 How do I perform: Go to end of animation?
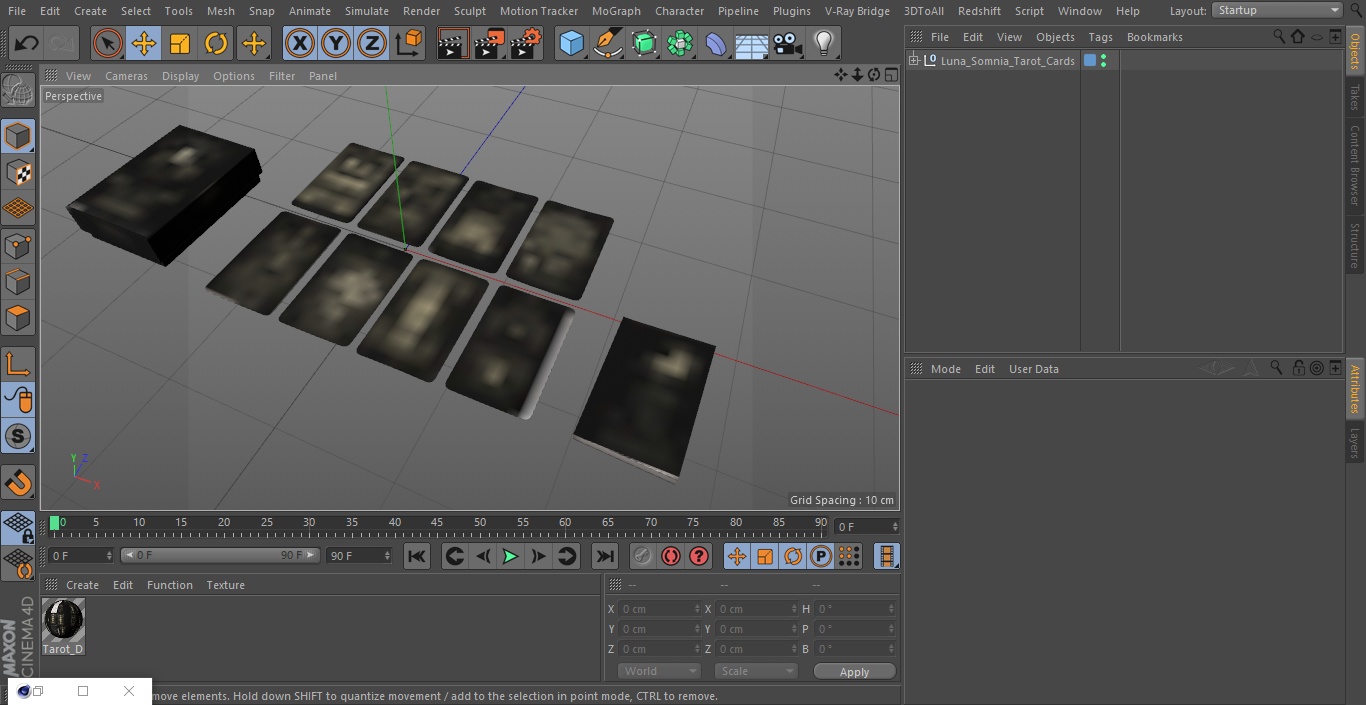pyautogui.click(x=605, y=556)
